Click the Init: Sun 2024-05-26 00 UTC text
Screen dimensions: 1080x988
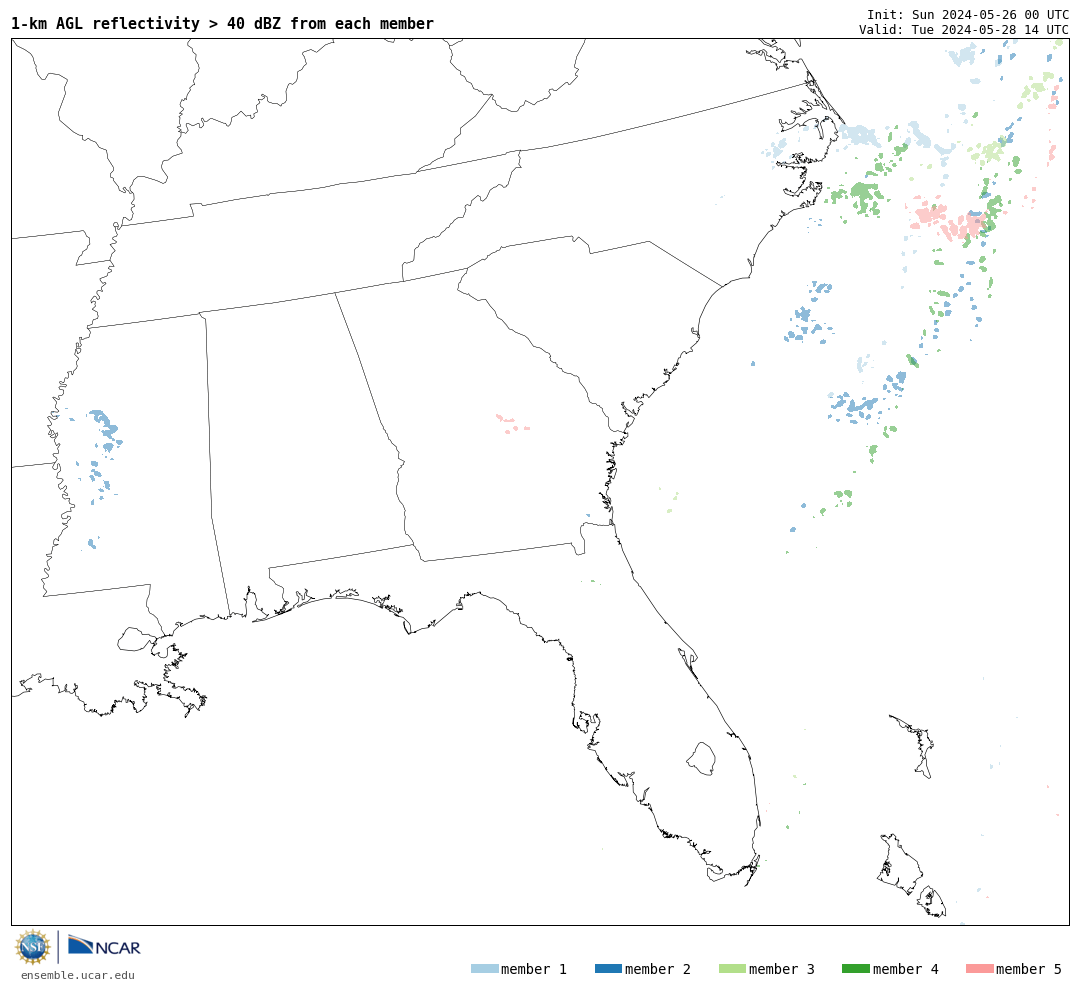pos(968,14)
